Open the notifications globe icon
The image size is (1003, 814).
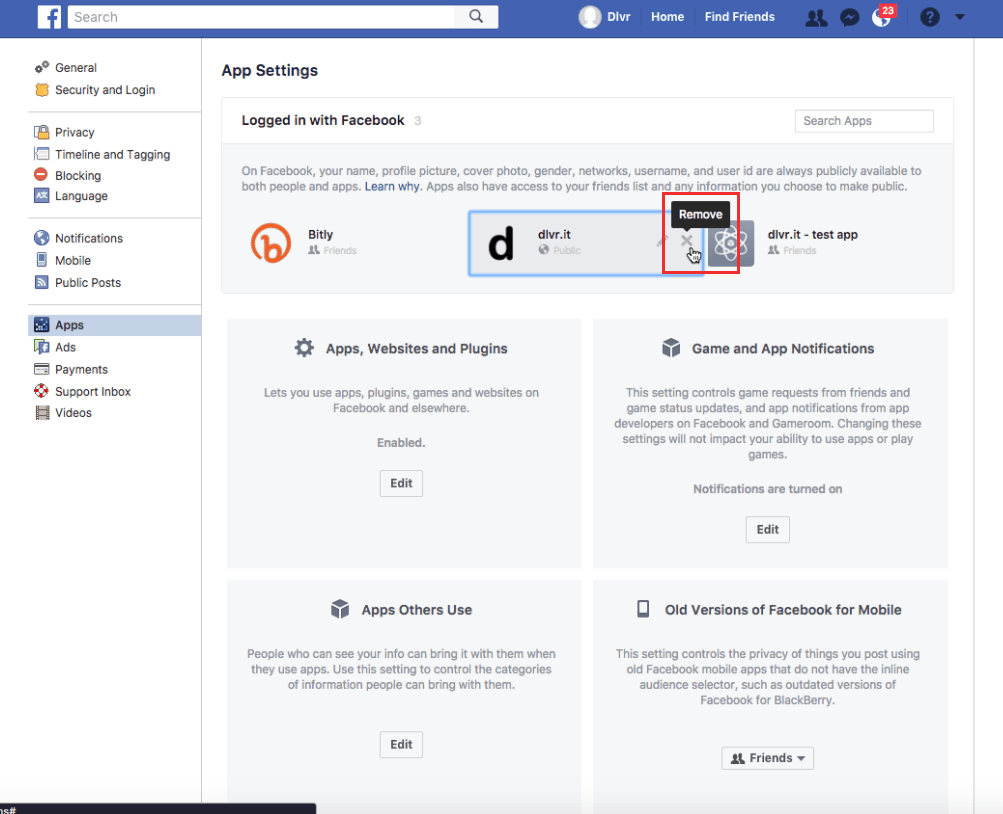point(881,18)
